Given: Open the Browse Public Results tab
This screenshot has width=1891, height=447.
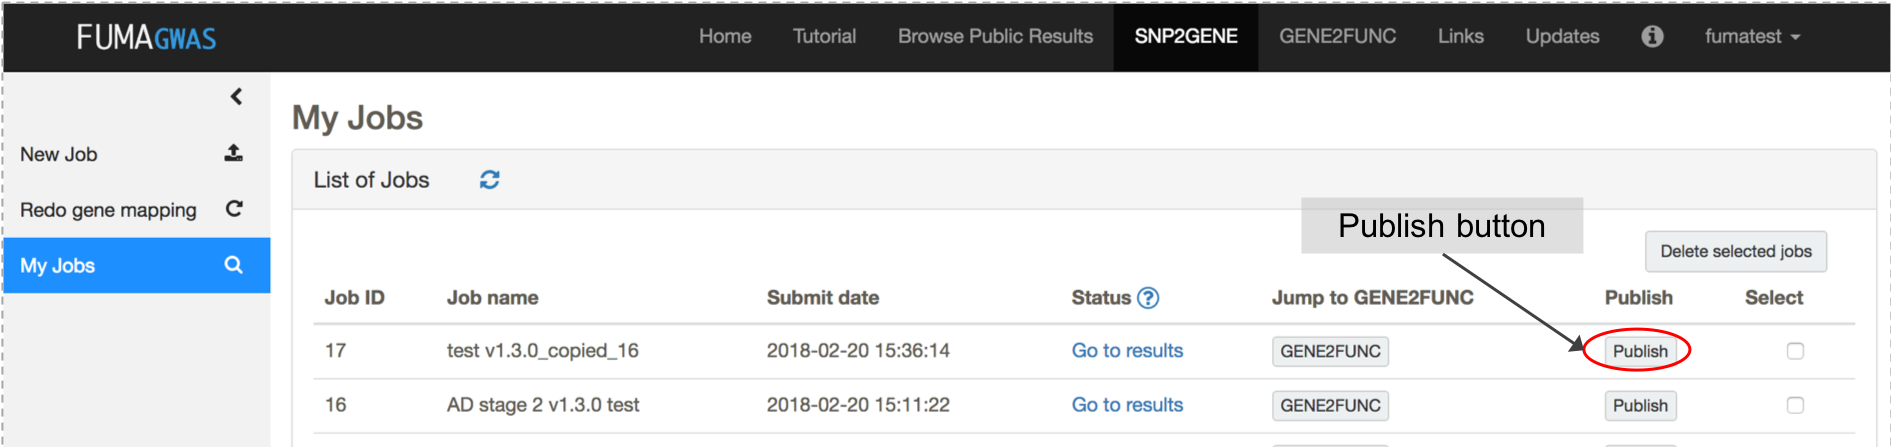Looking at the screenshot, I should [x=995, y=37].
